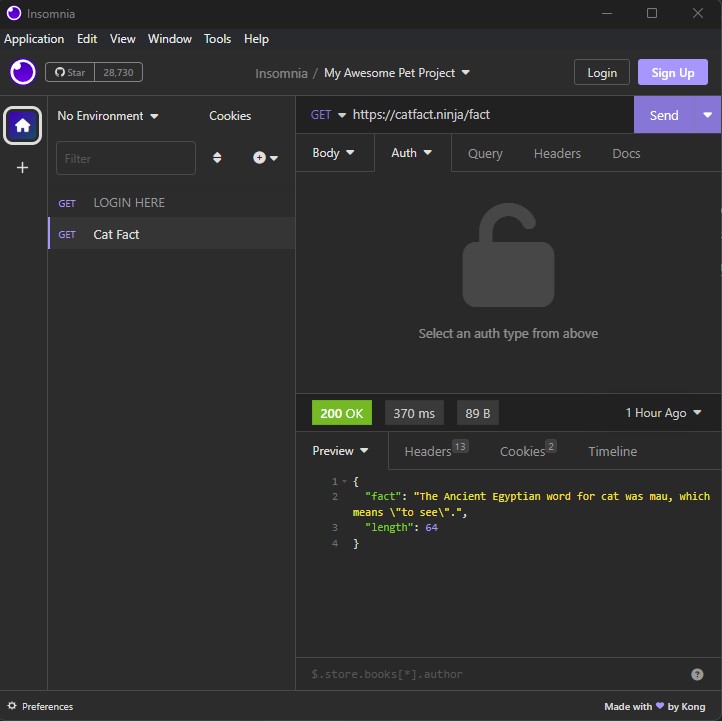Click the Send button
Image resolution: width=722 pixels, height=721 pixels.
(x=664, y=115)
